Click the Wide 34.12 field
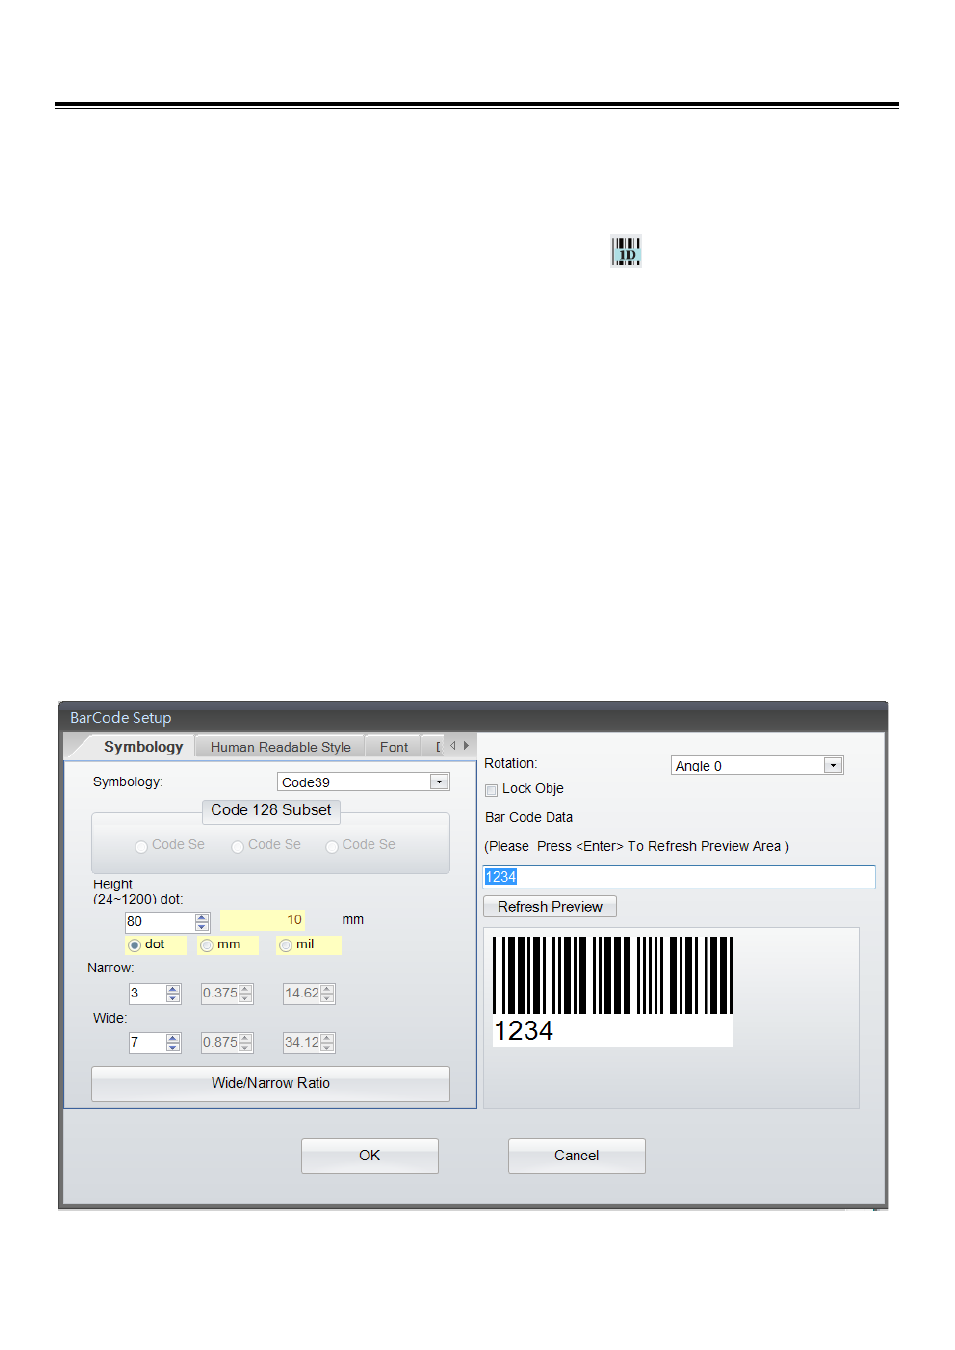 tap(302, 1043)
